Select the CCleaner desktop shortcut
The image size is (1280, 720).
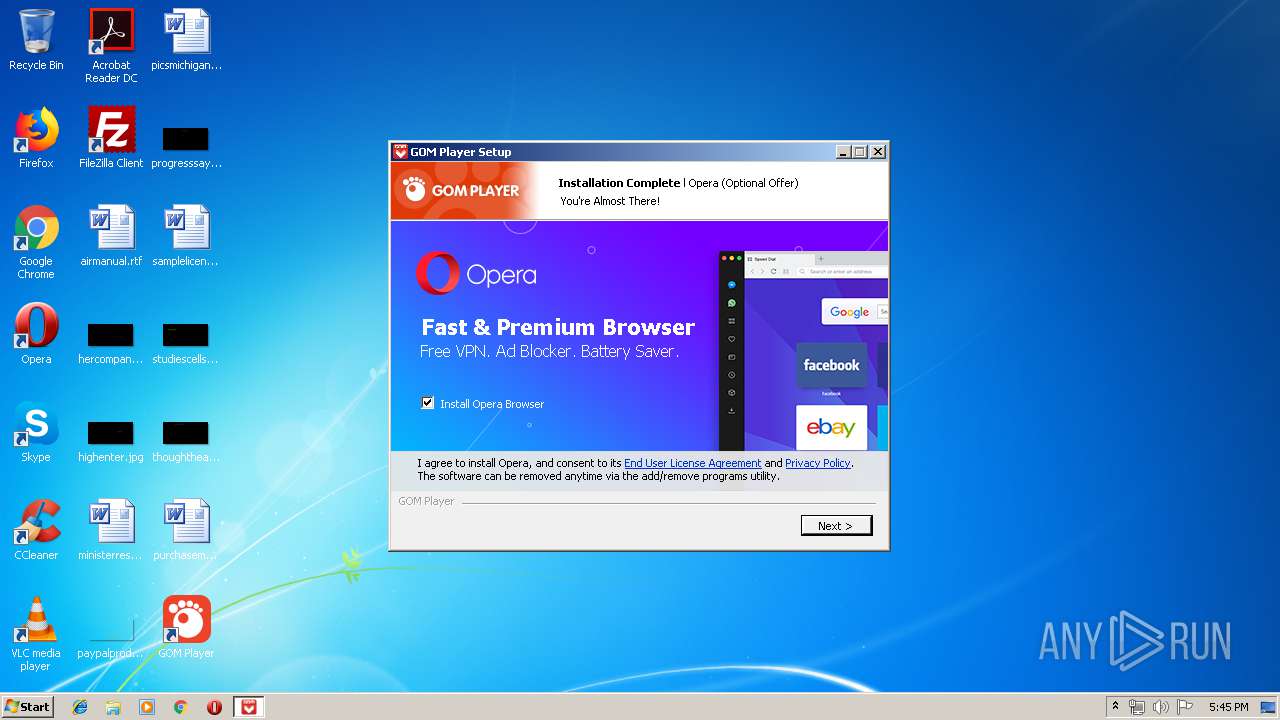pyautogui.click(x=36, y=530)
